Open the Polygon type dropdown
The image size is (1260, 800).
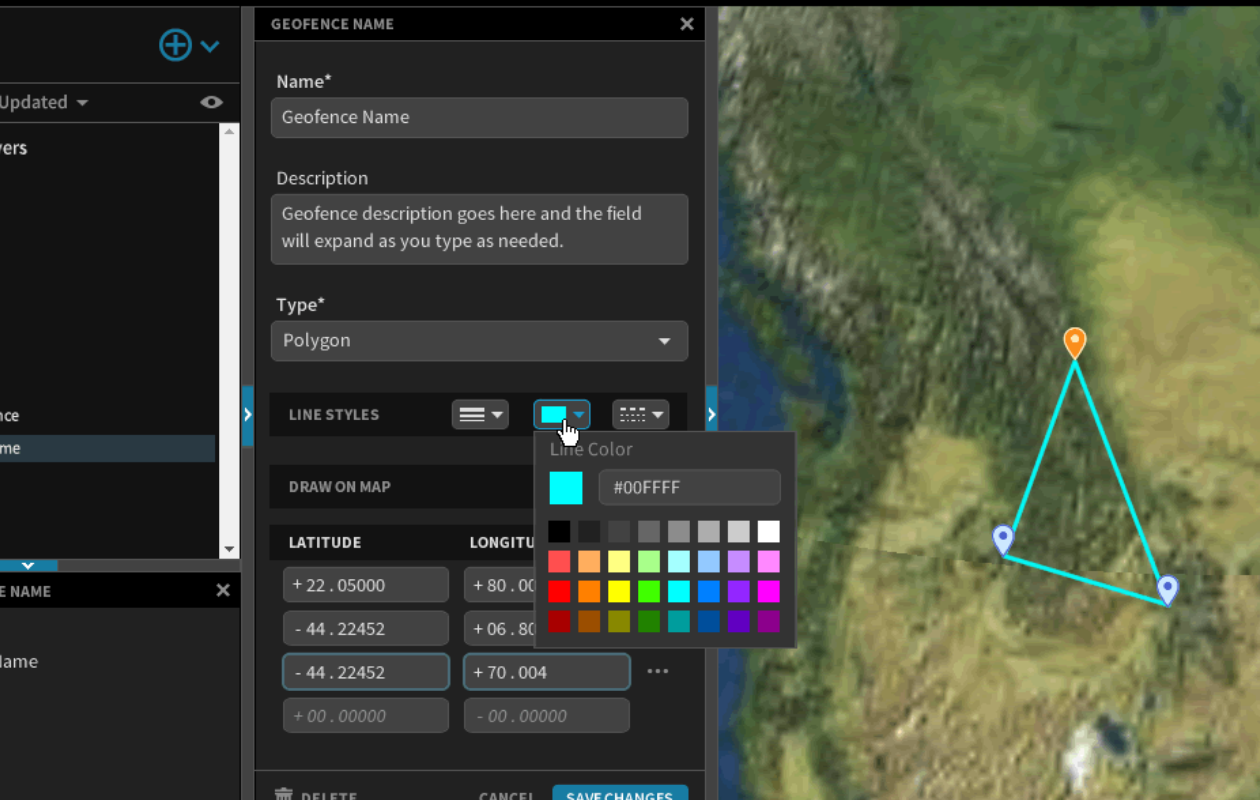click(x=479, y=341)
